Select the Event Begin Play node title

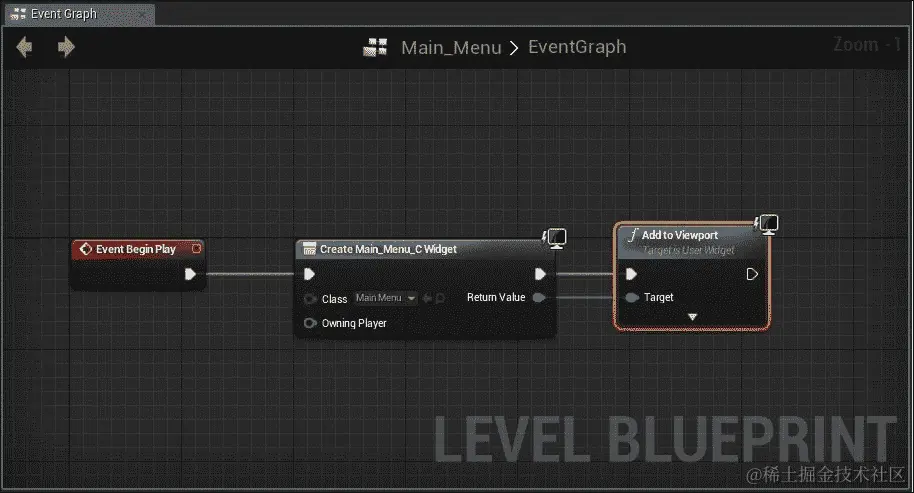pyautogui.click(x=136, y=249)
